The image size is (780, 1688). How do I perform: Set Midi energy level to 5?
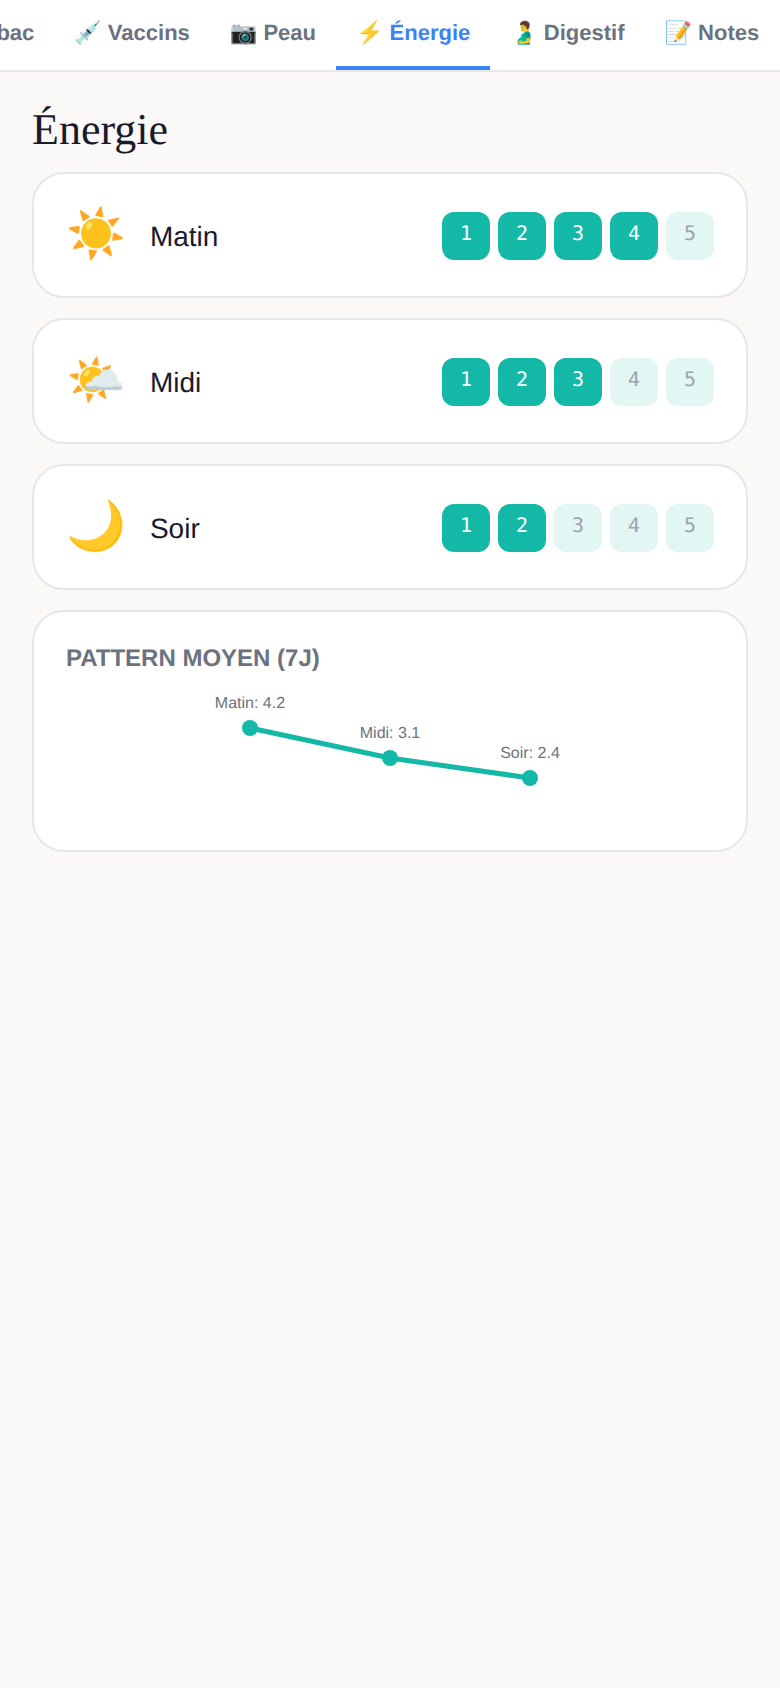[x=690, y=382]
